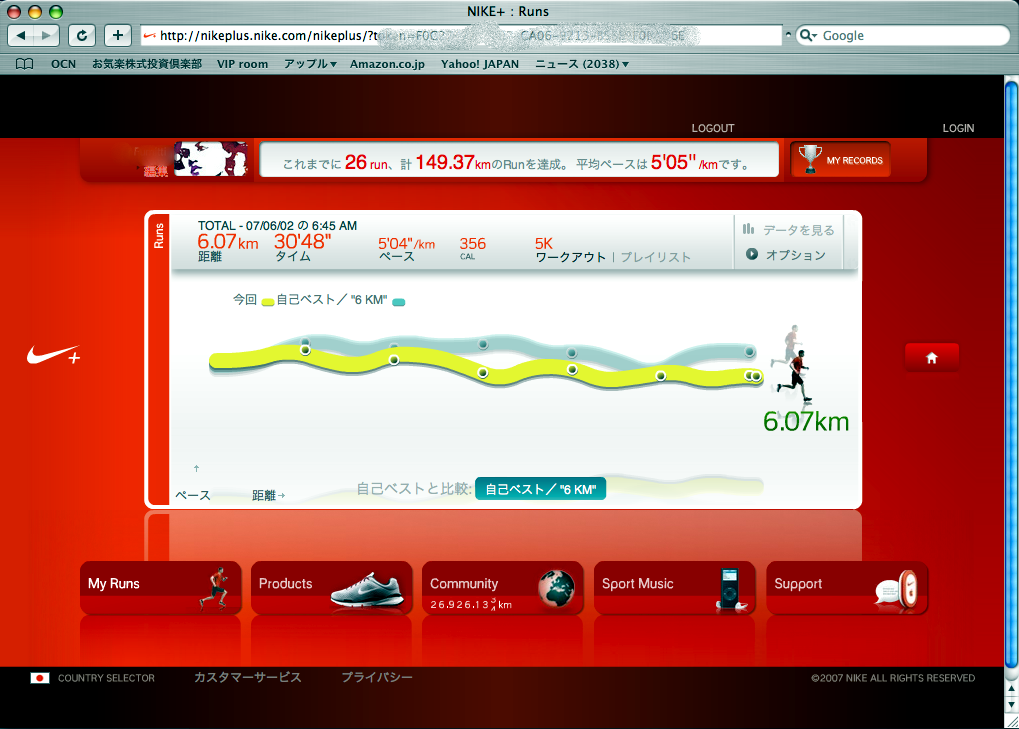Open the Products section
Screen dimensions: 1019x729
331,587
